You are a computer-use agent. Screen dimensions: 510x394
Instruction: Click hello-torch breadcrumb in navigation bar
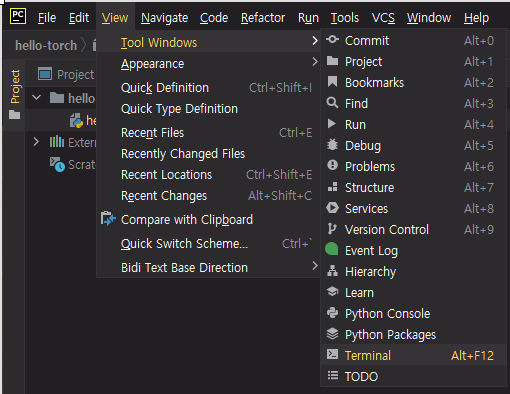(46, 45)
